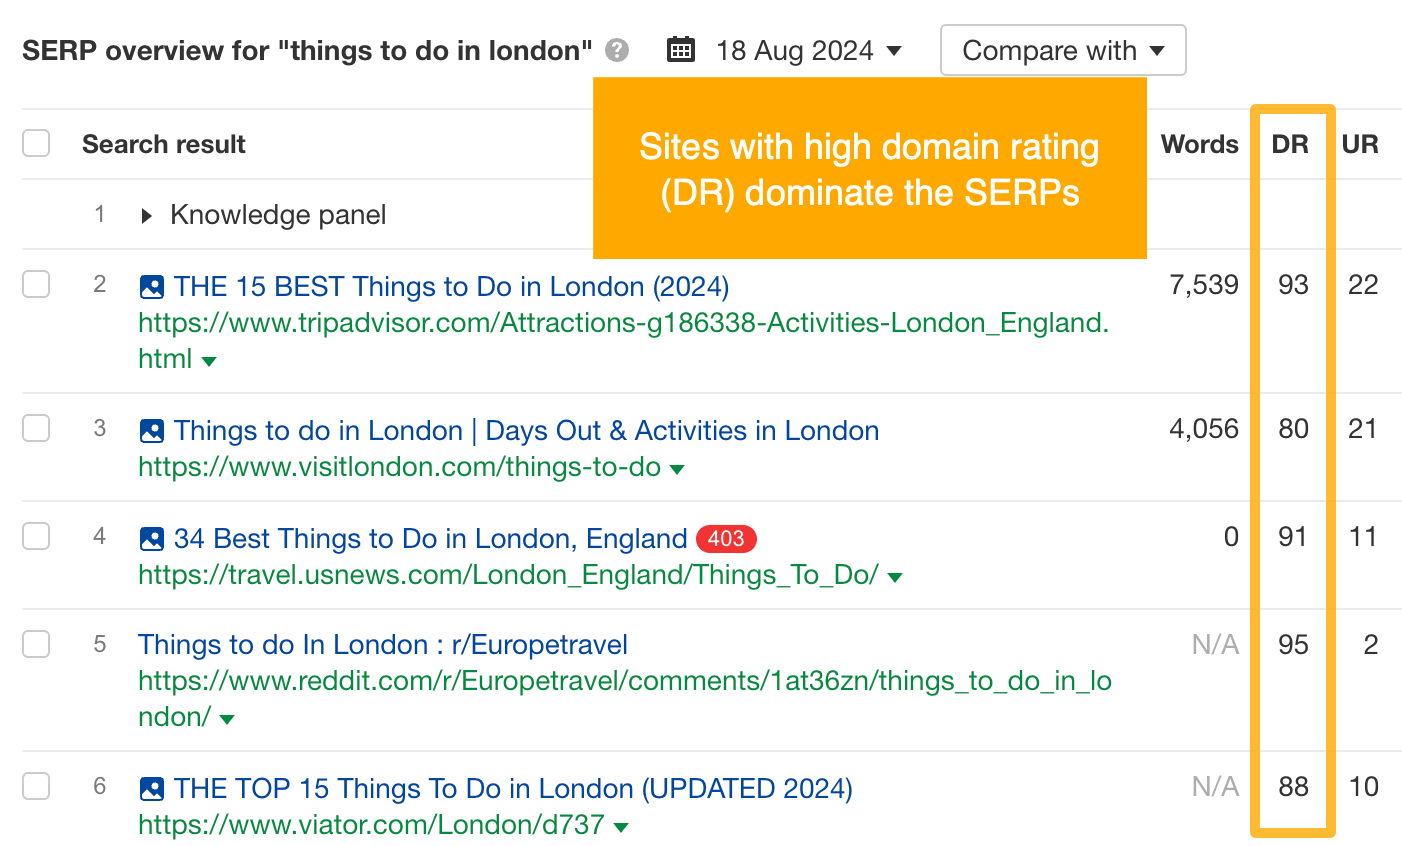Open the THE 15 BEST Things to Do link
This screenshot has width=1402, height=846.
tap(450, 287)
